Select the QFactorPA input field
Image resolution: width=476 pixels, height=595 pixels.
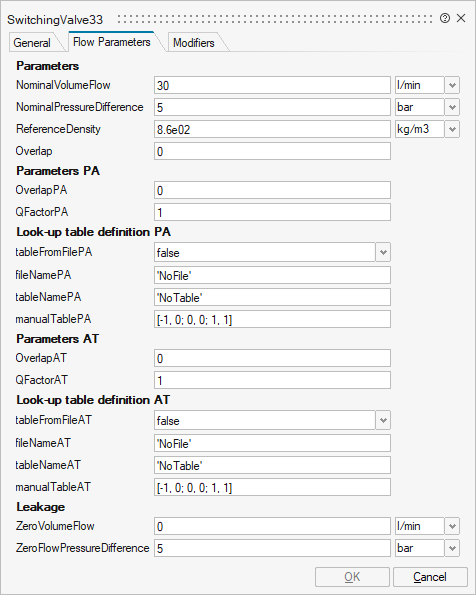pyautogui.click(x=272, y=212)
